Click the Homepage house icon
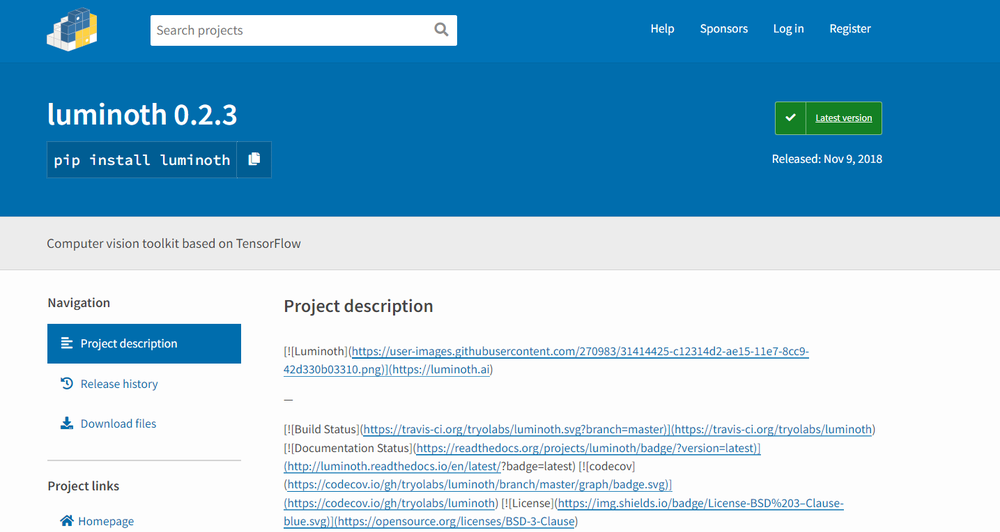 point(66,521)
